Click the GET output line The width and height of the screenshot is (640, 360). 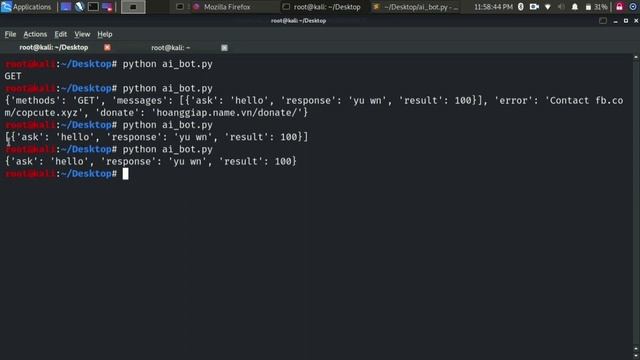pos(13,76)
